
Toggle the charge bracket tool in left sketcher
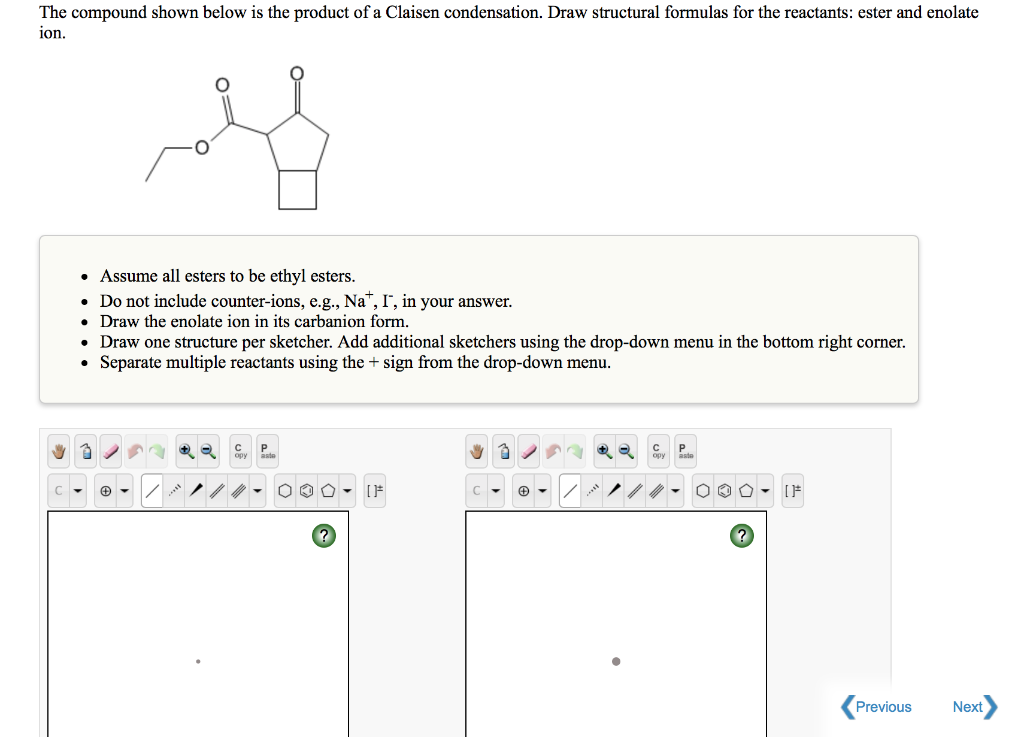[x=374, y=490]
